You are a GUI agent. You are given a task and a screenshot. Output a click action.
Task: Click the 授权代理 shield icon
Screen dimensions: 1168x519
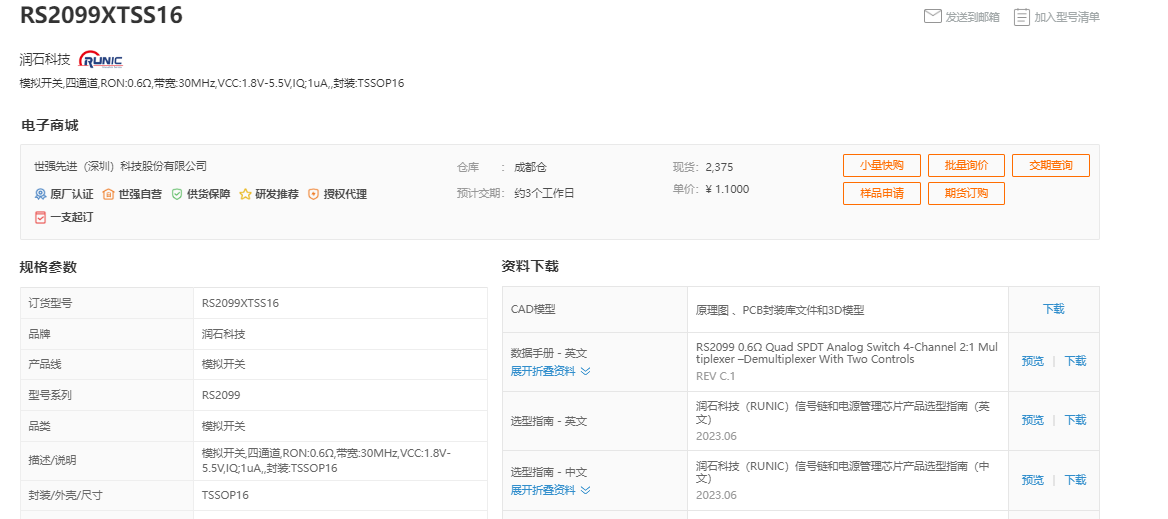314,194
